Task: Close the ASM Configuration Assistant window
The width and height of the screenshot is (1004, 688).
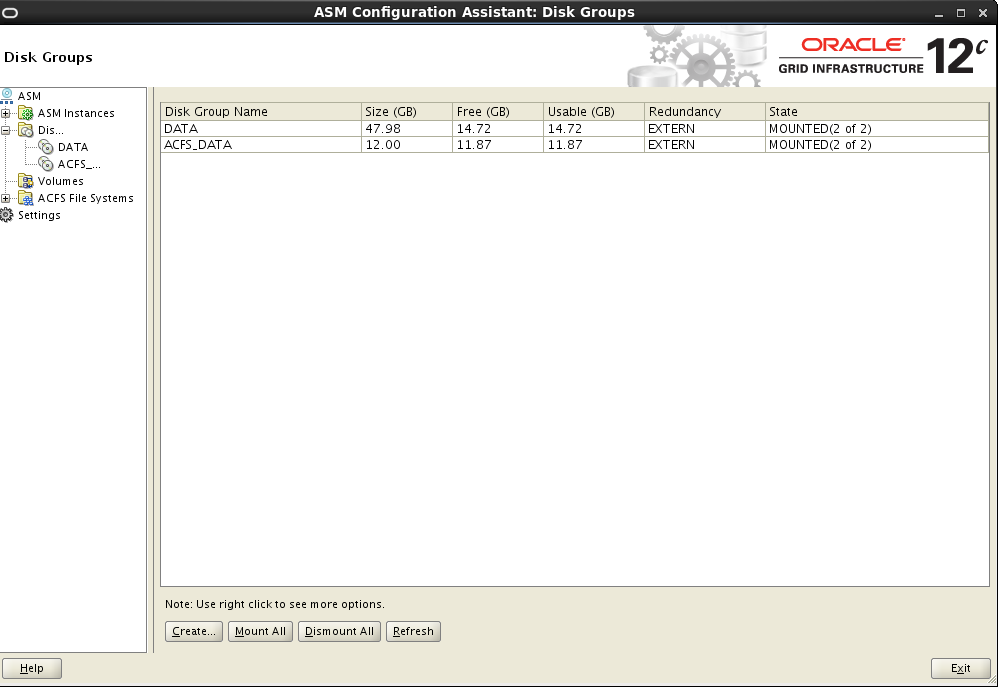Action: point(983,13)
